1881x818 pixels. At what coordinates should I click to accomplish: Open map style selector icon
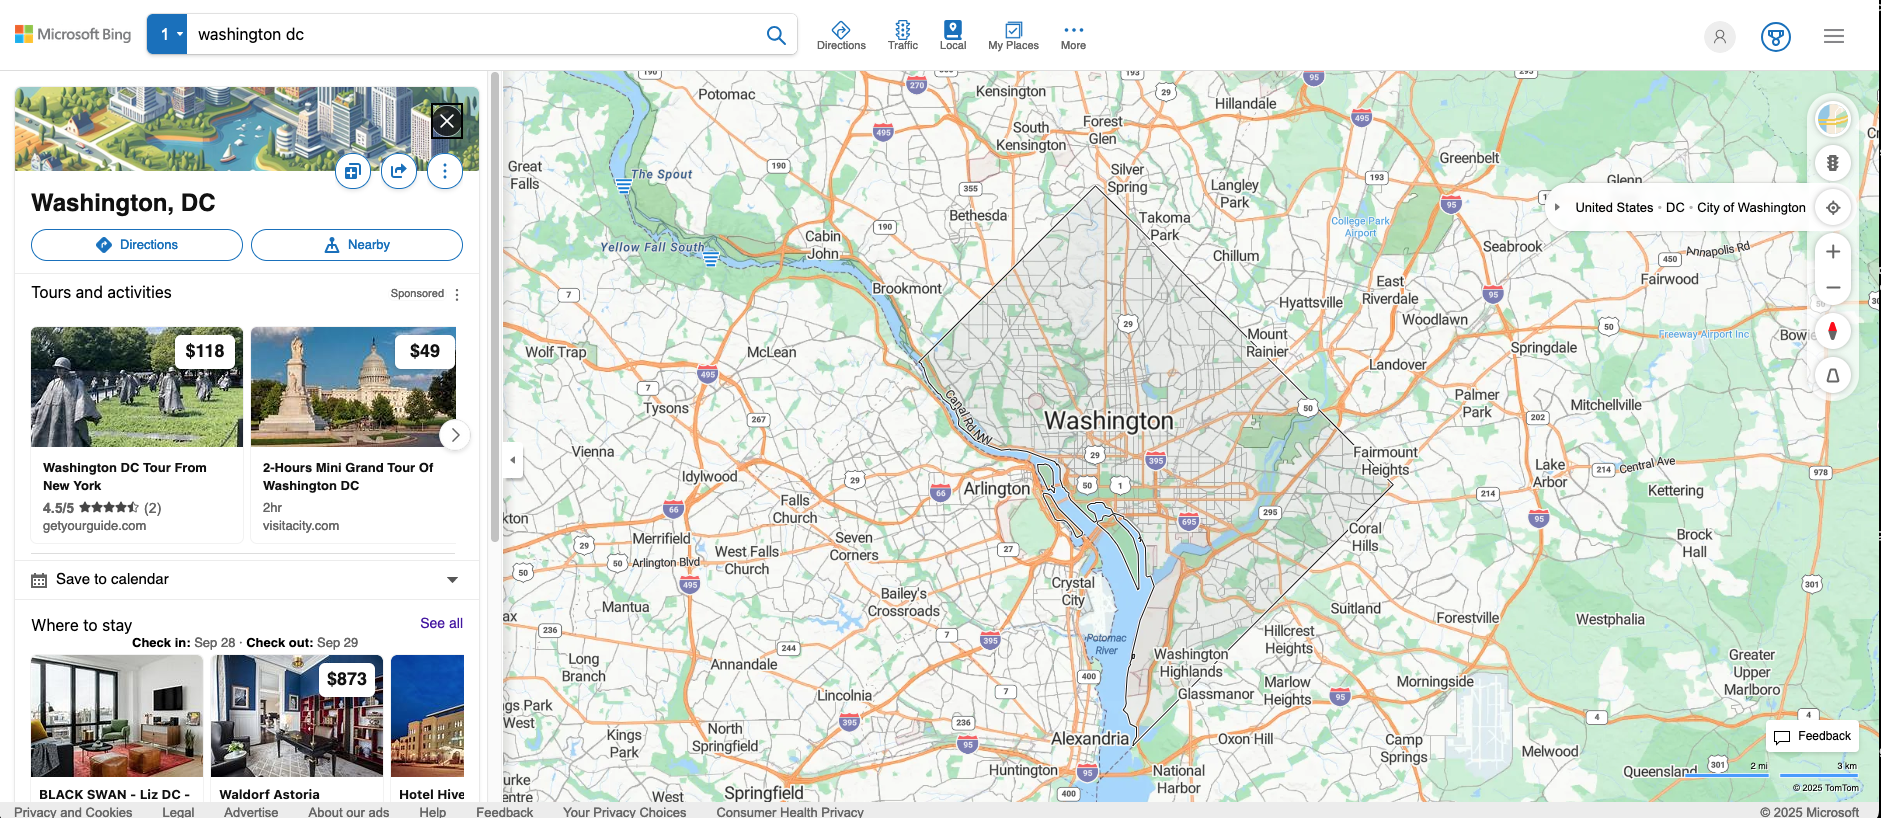(x=1833, y=120)
